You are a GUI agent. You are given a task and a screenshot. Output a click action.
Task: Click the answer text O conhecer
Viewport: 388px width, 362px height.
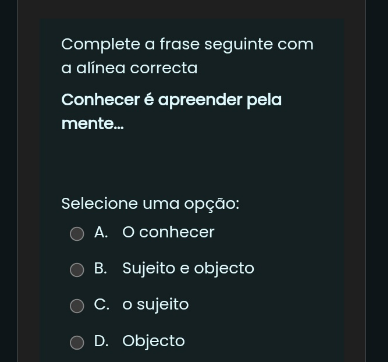(x=168, y=232)
